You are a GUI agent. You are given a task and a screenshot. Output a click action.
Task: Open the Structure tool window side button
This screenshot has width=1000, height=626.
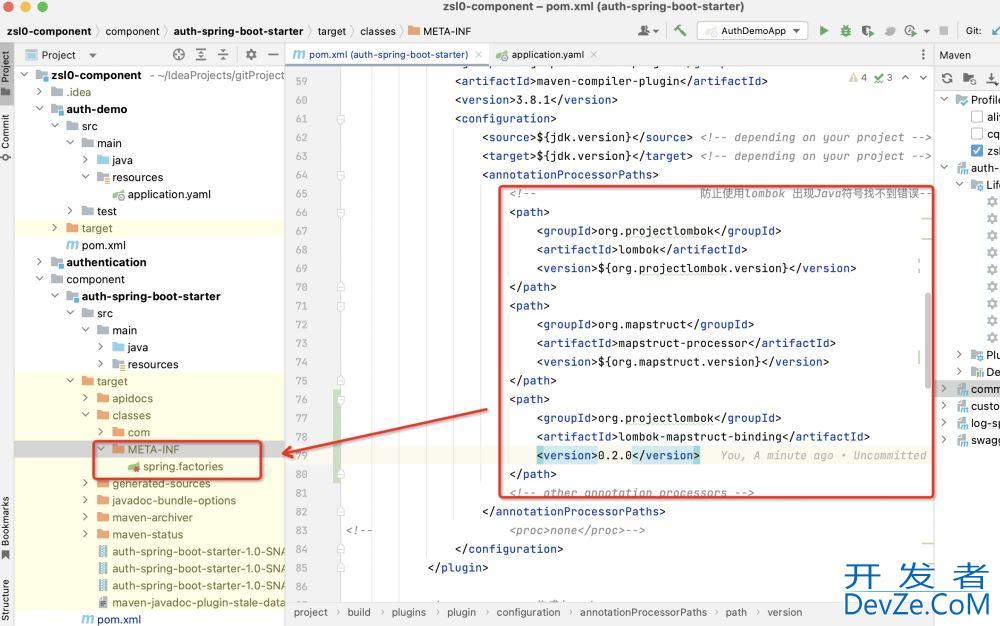pos(6,599)
